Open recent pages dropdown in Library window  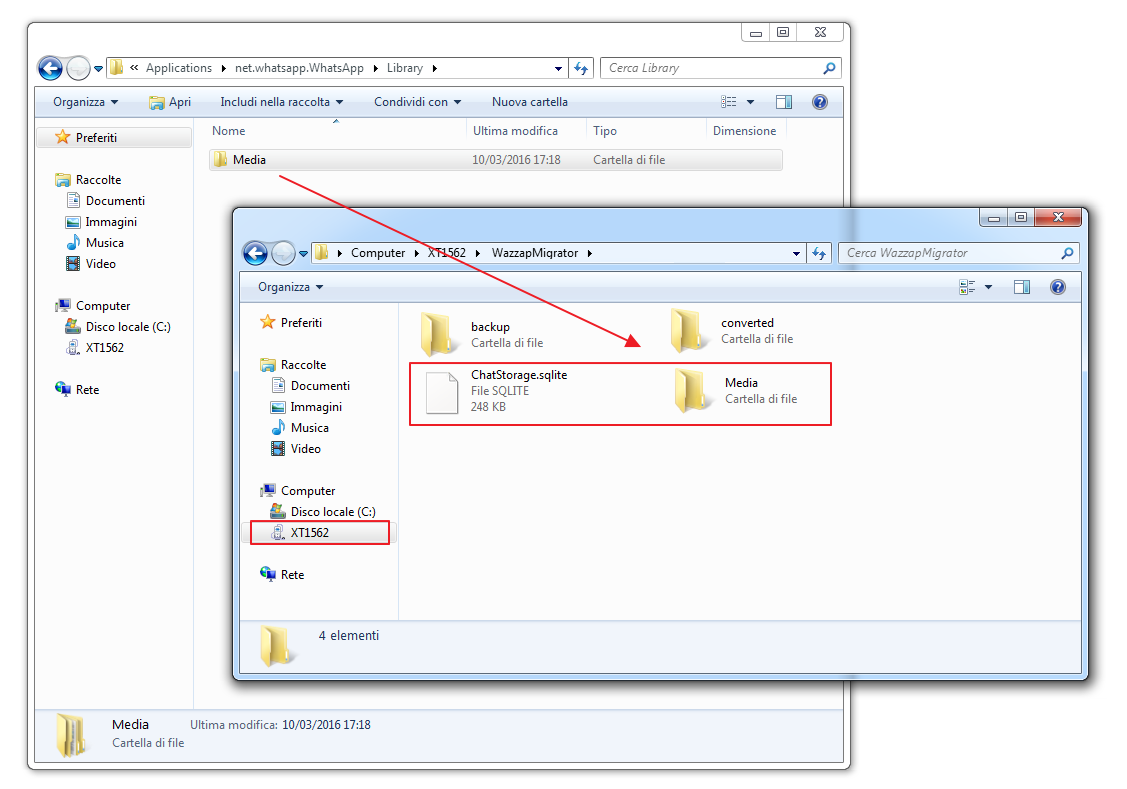[98, 69]
